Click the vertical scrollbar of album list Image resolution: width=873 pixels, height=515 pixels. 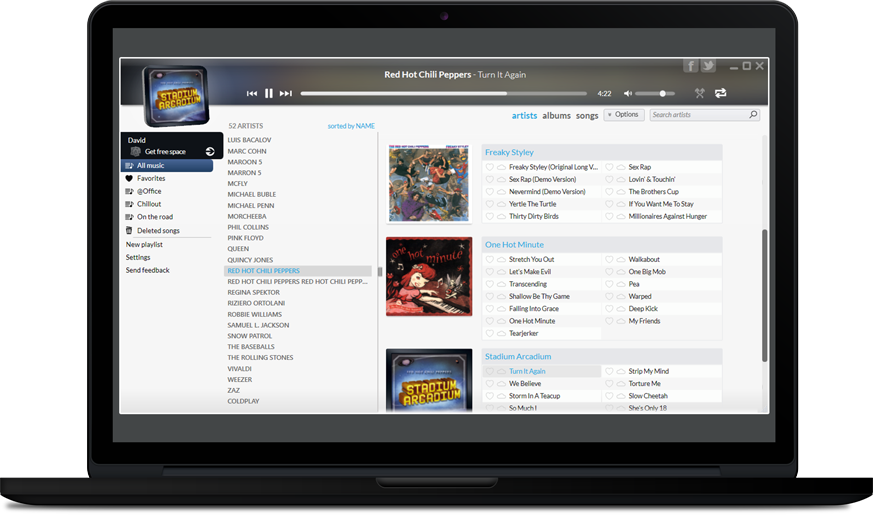click(764, 295)
